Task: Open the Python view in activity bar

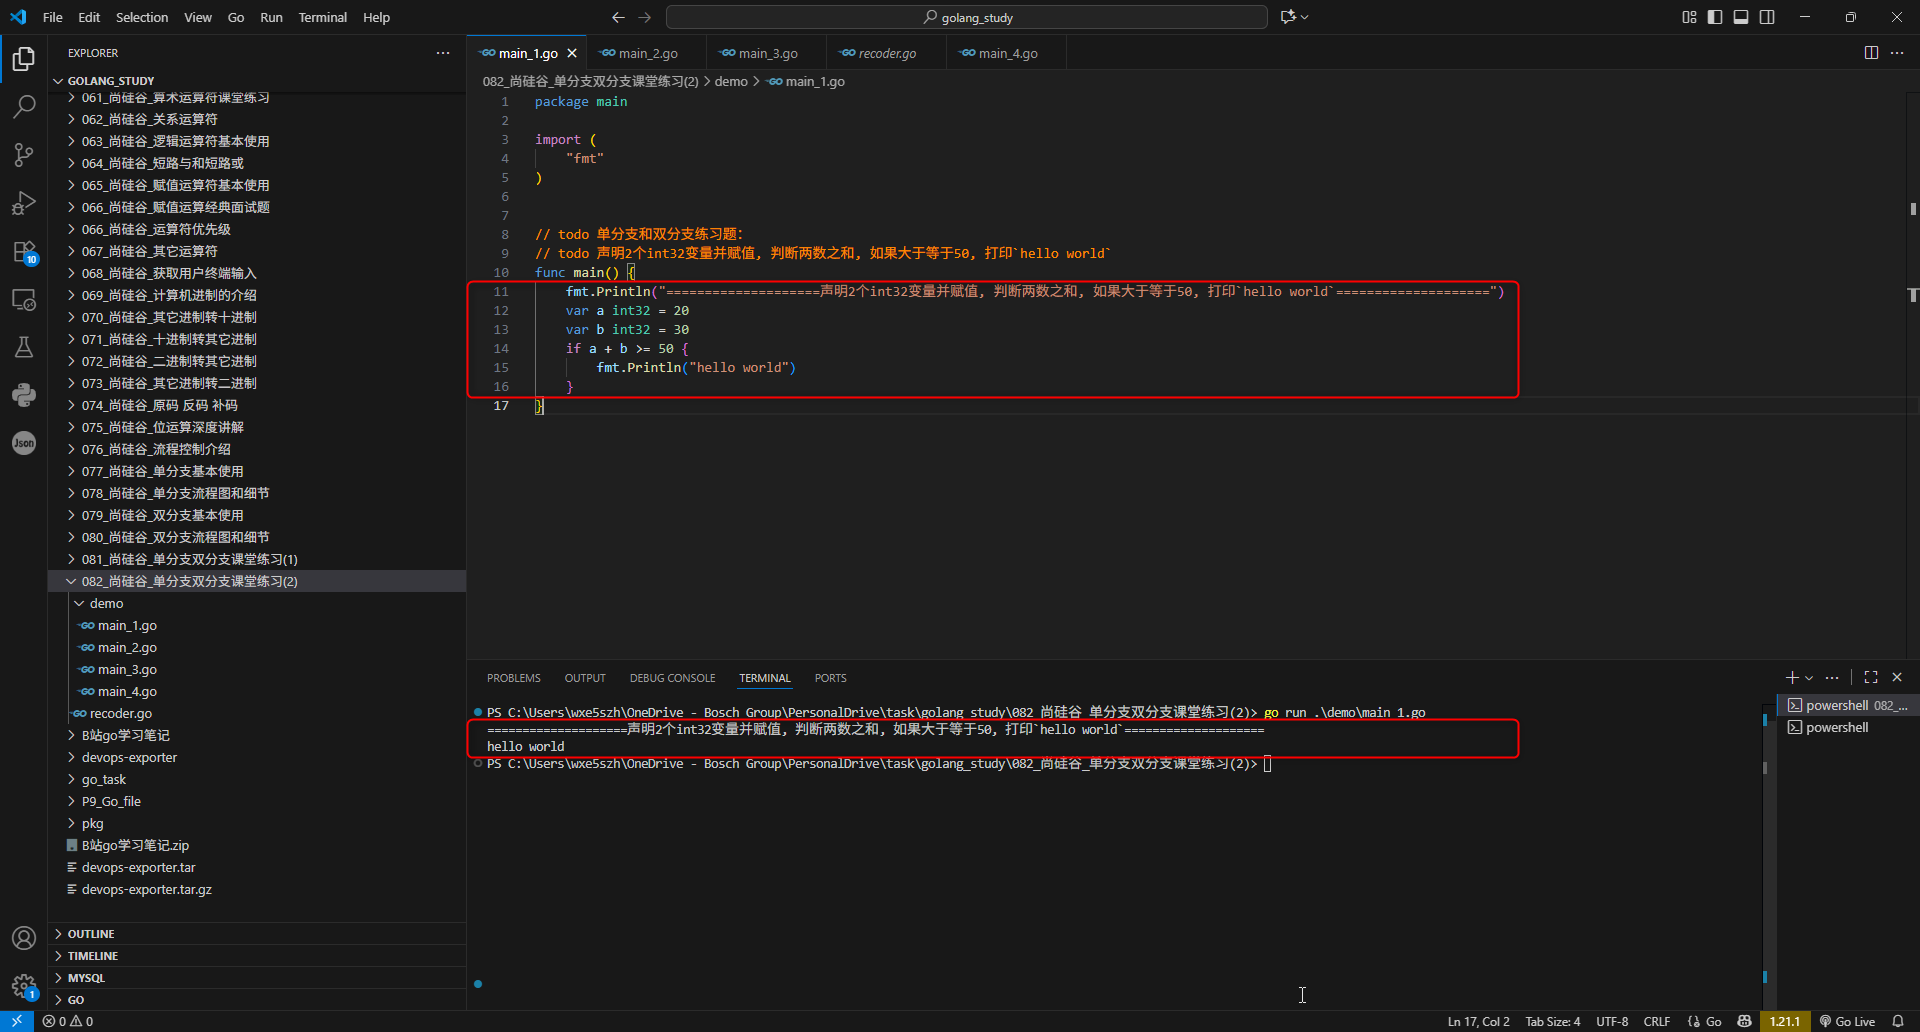Action: coord(24,395)
